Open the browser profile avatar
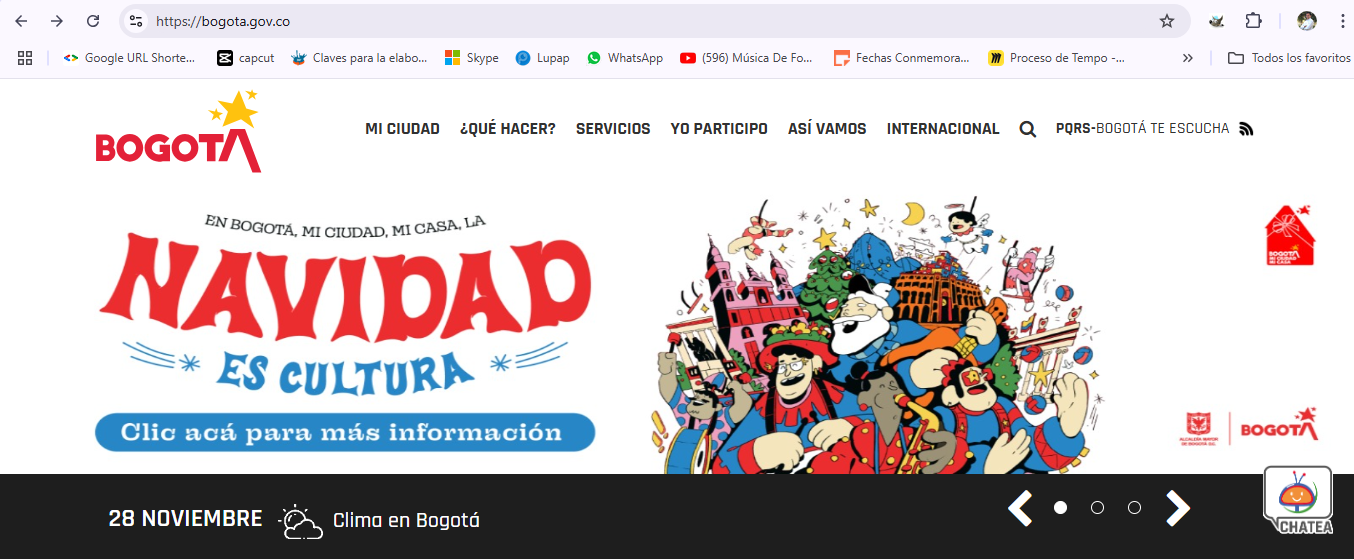 [x=1307, y=21]
